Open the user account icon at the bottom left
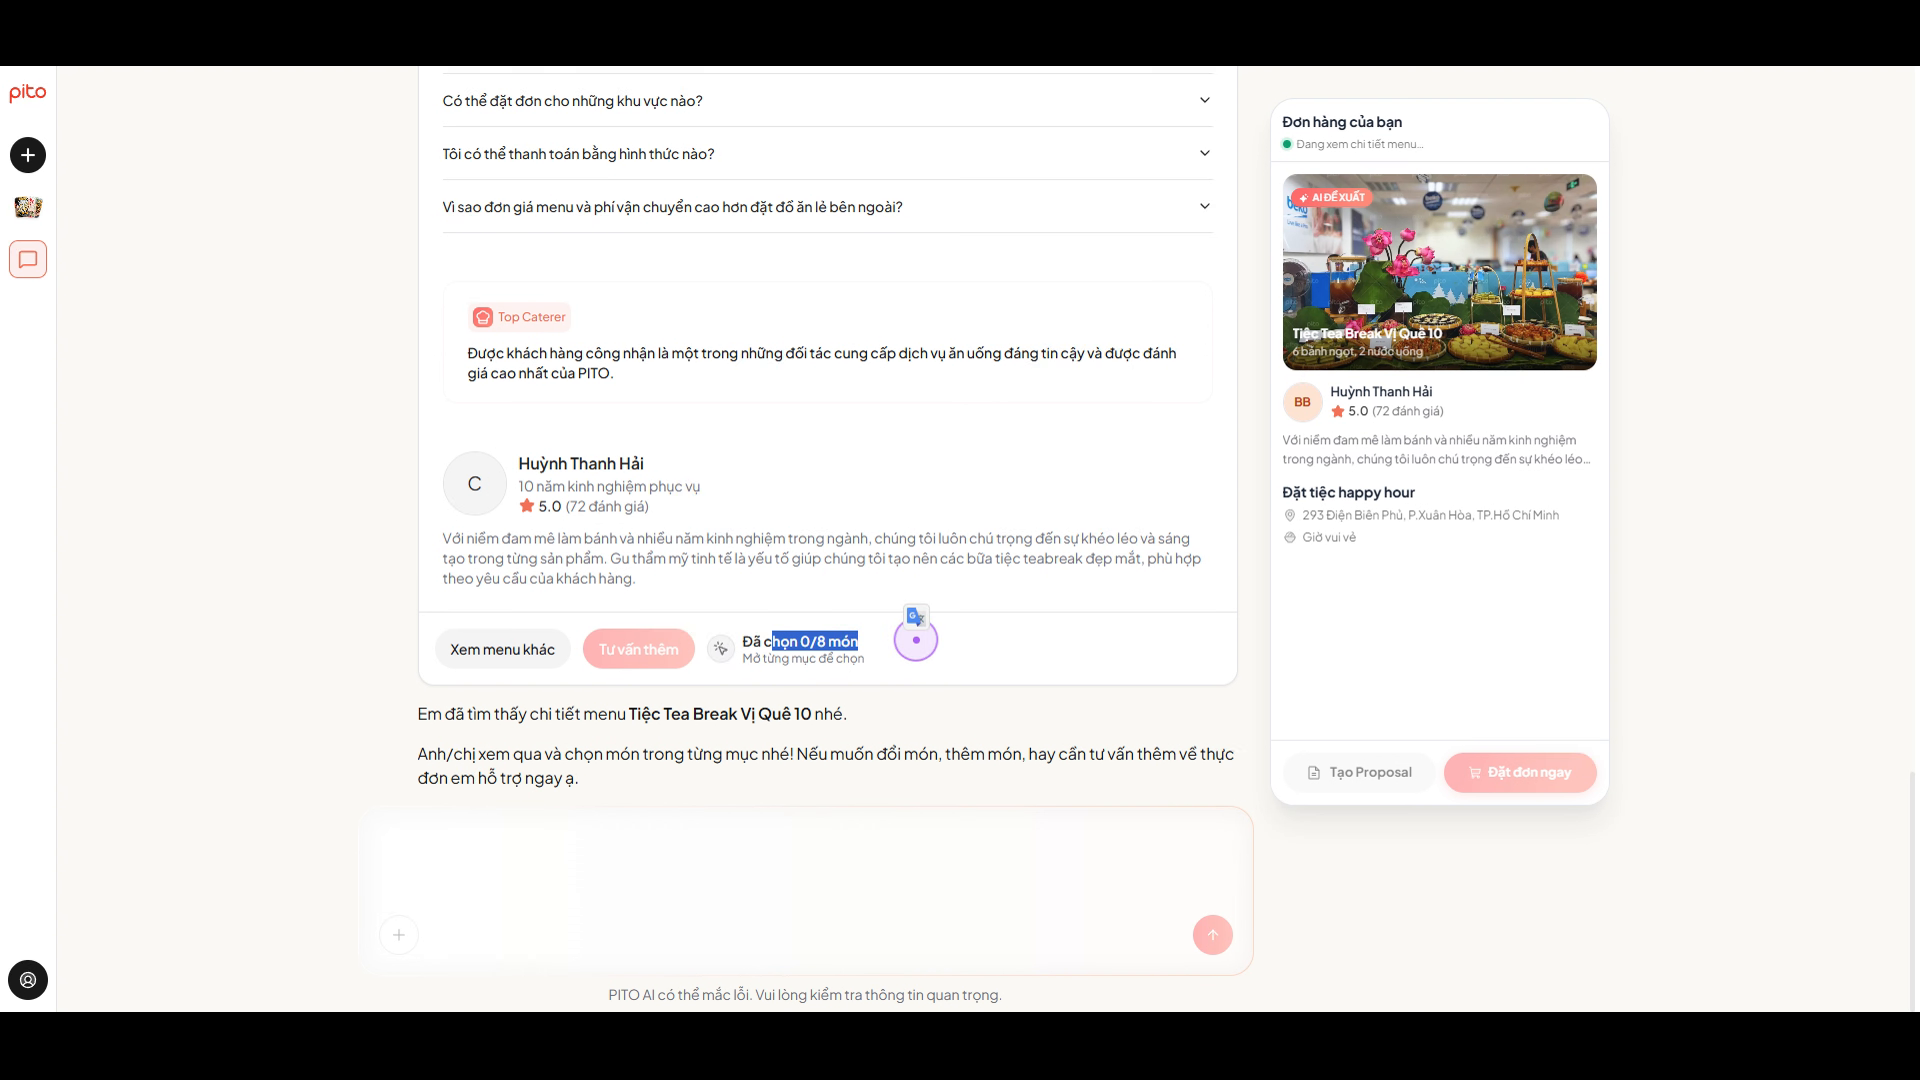 tap(28, 980)
